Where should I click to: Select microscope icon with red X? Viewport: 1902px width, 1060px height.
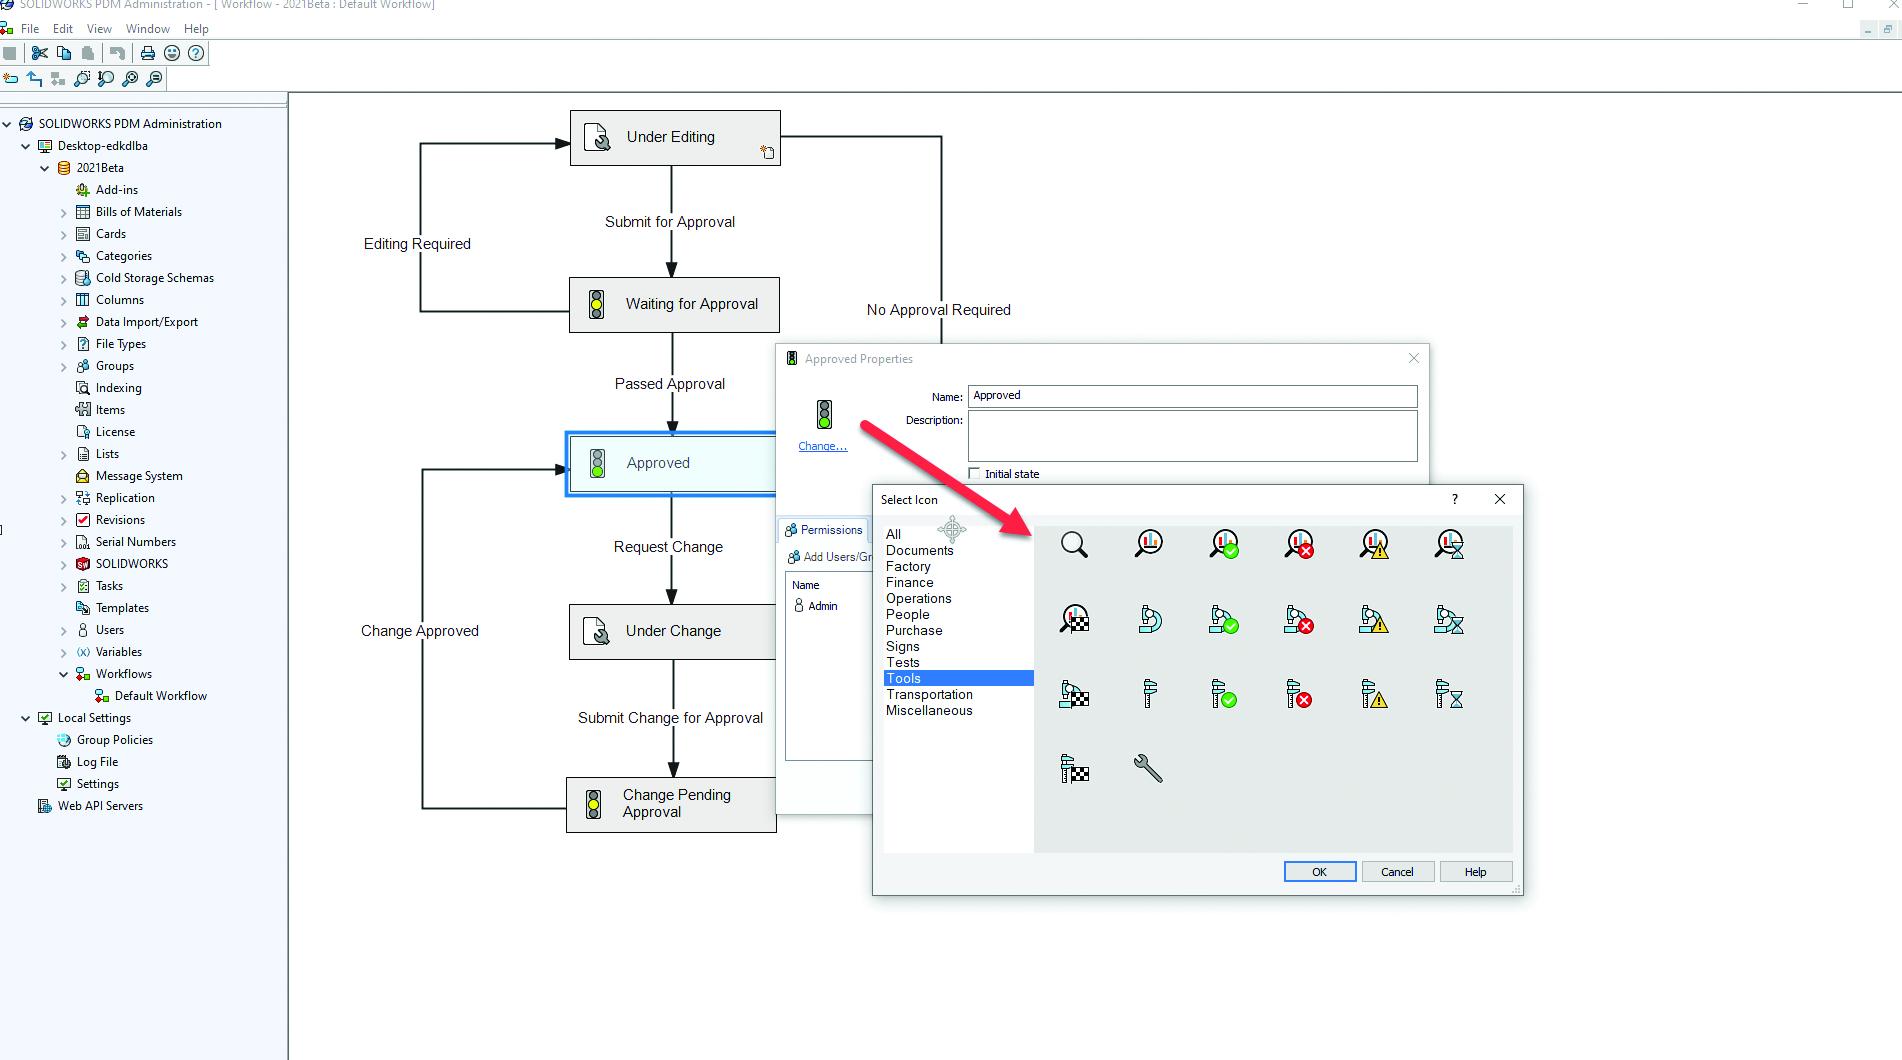[x=1299, y=619]
